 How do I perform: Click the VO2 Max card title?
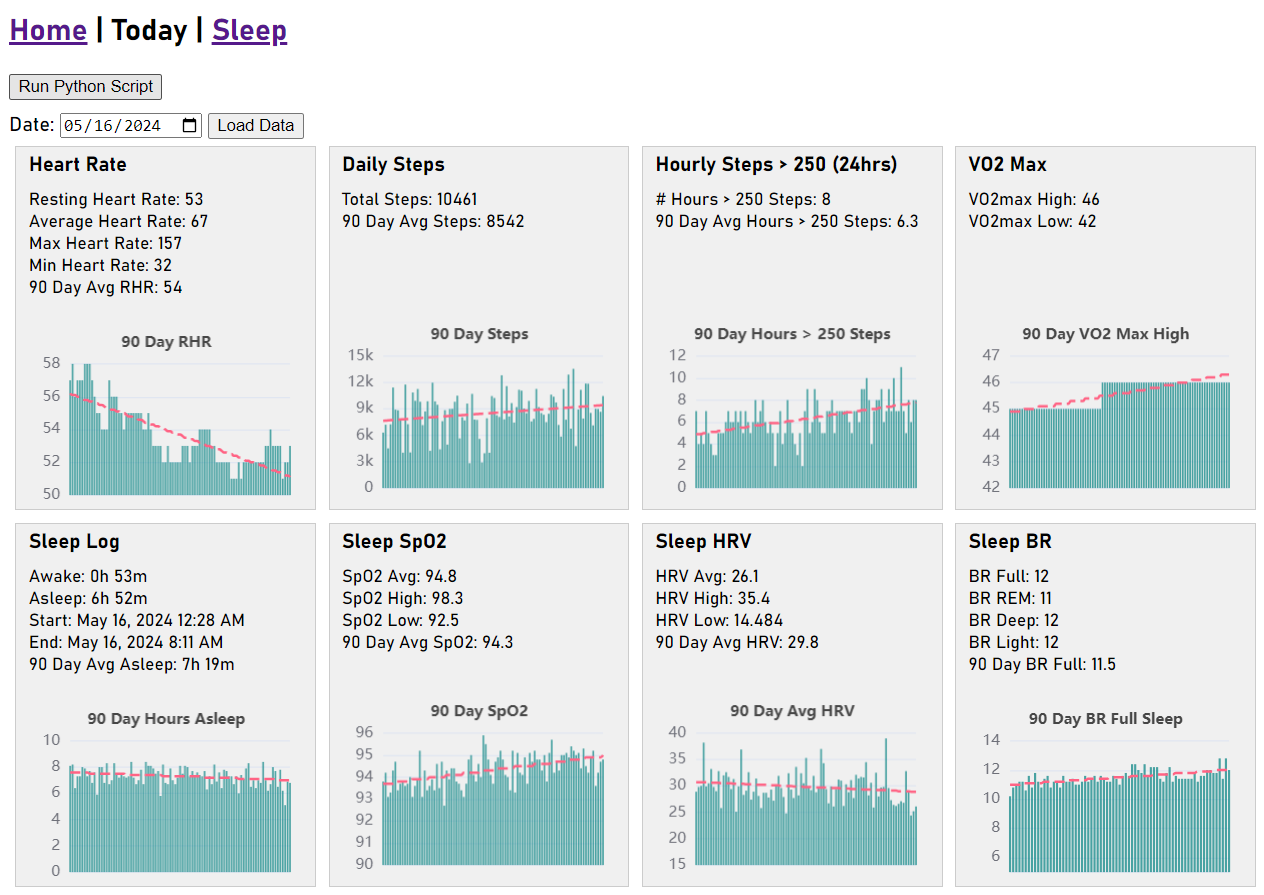pos(1007,165)
